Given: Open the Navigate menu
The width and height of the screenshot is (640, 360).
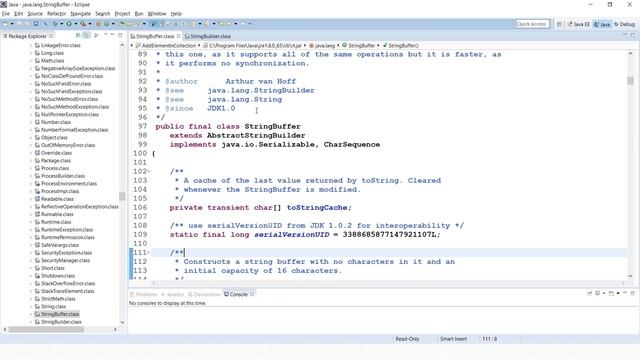Looking at the screenshot, I should tap(80, 13).
